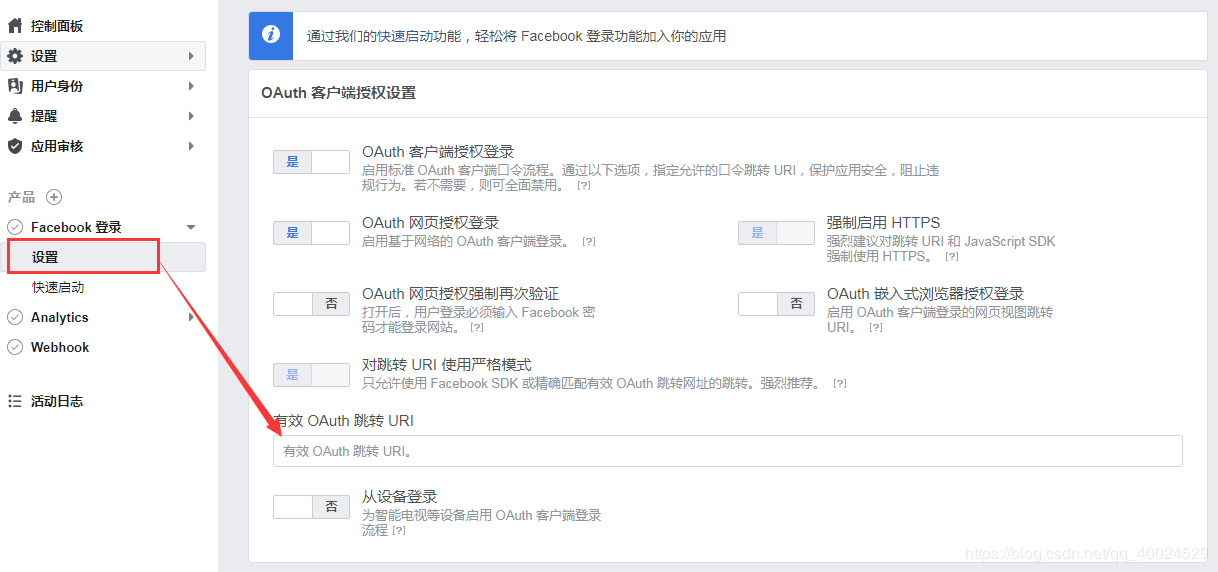Toggle OAuth 网页授权登录 switch
This screenshot has height=572, width=1218.
coord(311,233)
